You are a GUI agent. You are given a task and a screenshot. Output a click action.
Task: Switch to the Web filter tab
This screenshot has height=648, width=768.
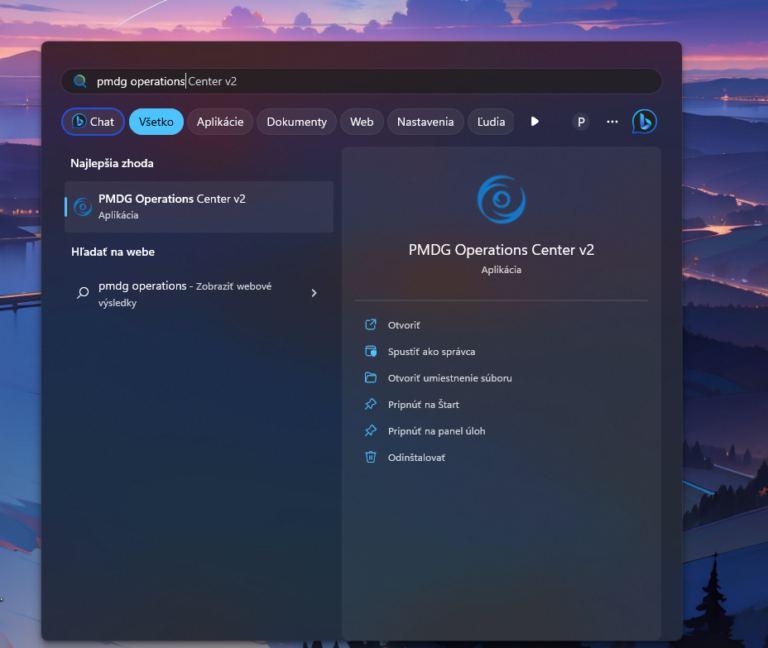click(x=361, y=121)
